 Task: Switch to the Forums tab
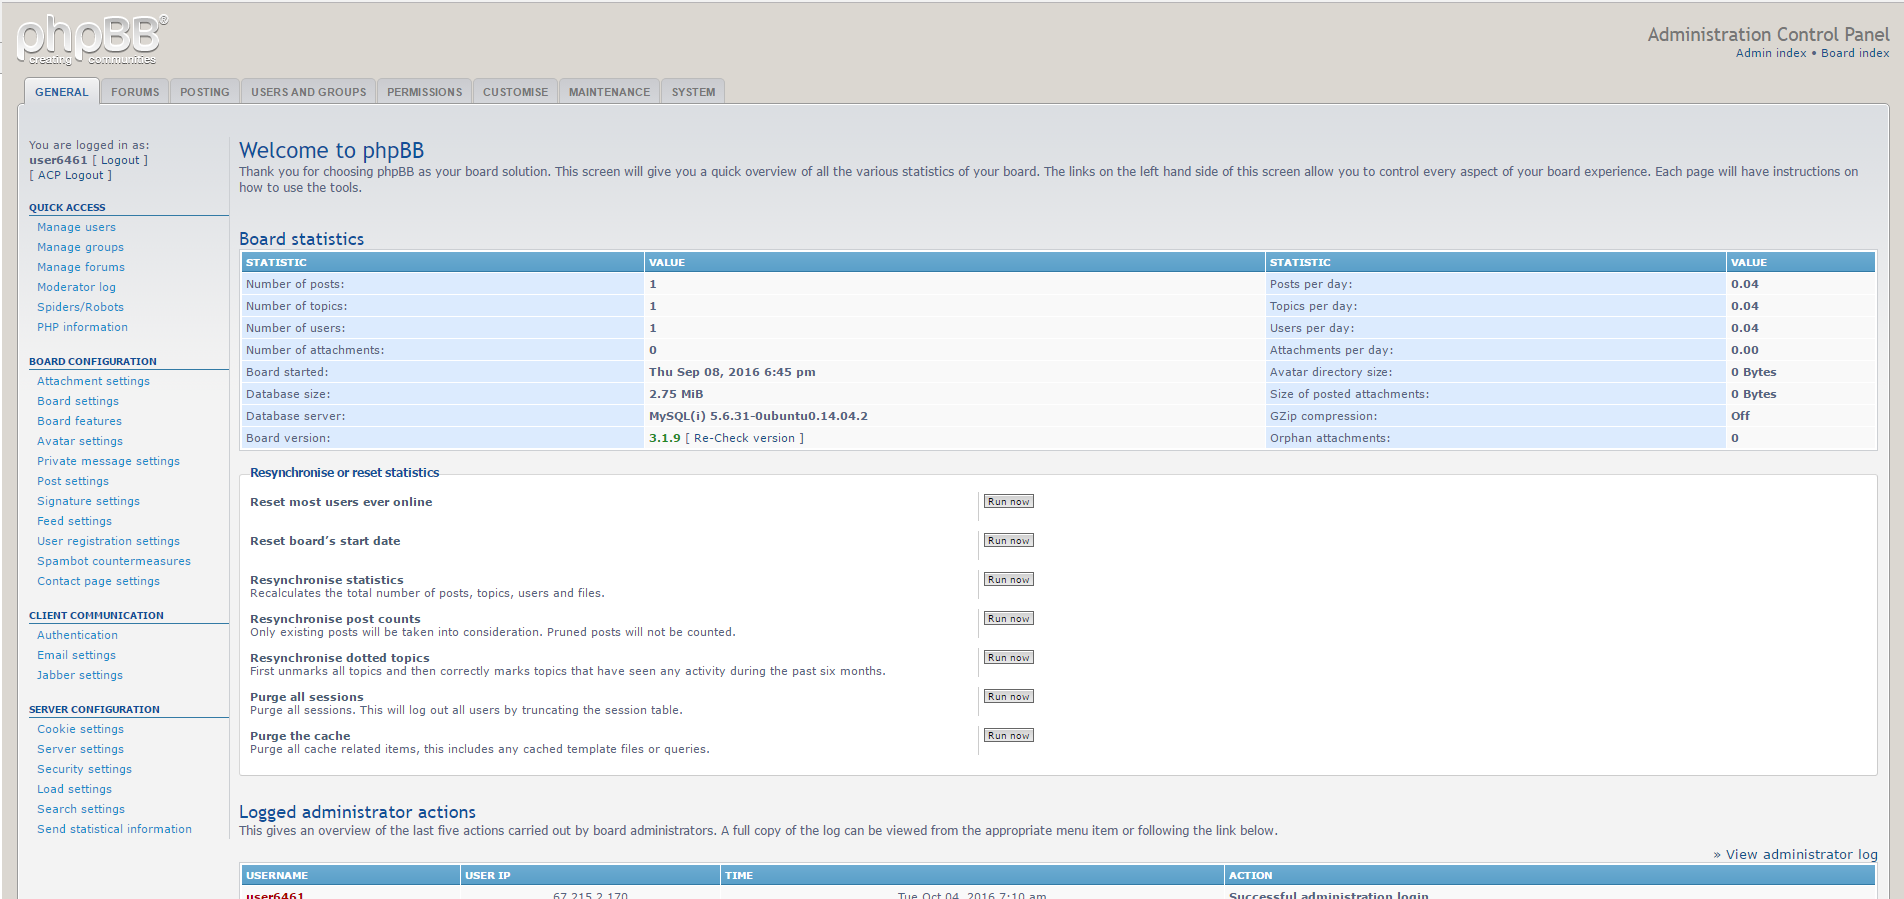point(135,92)
